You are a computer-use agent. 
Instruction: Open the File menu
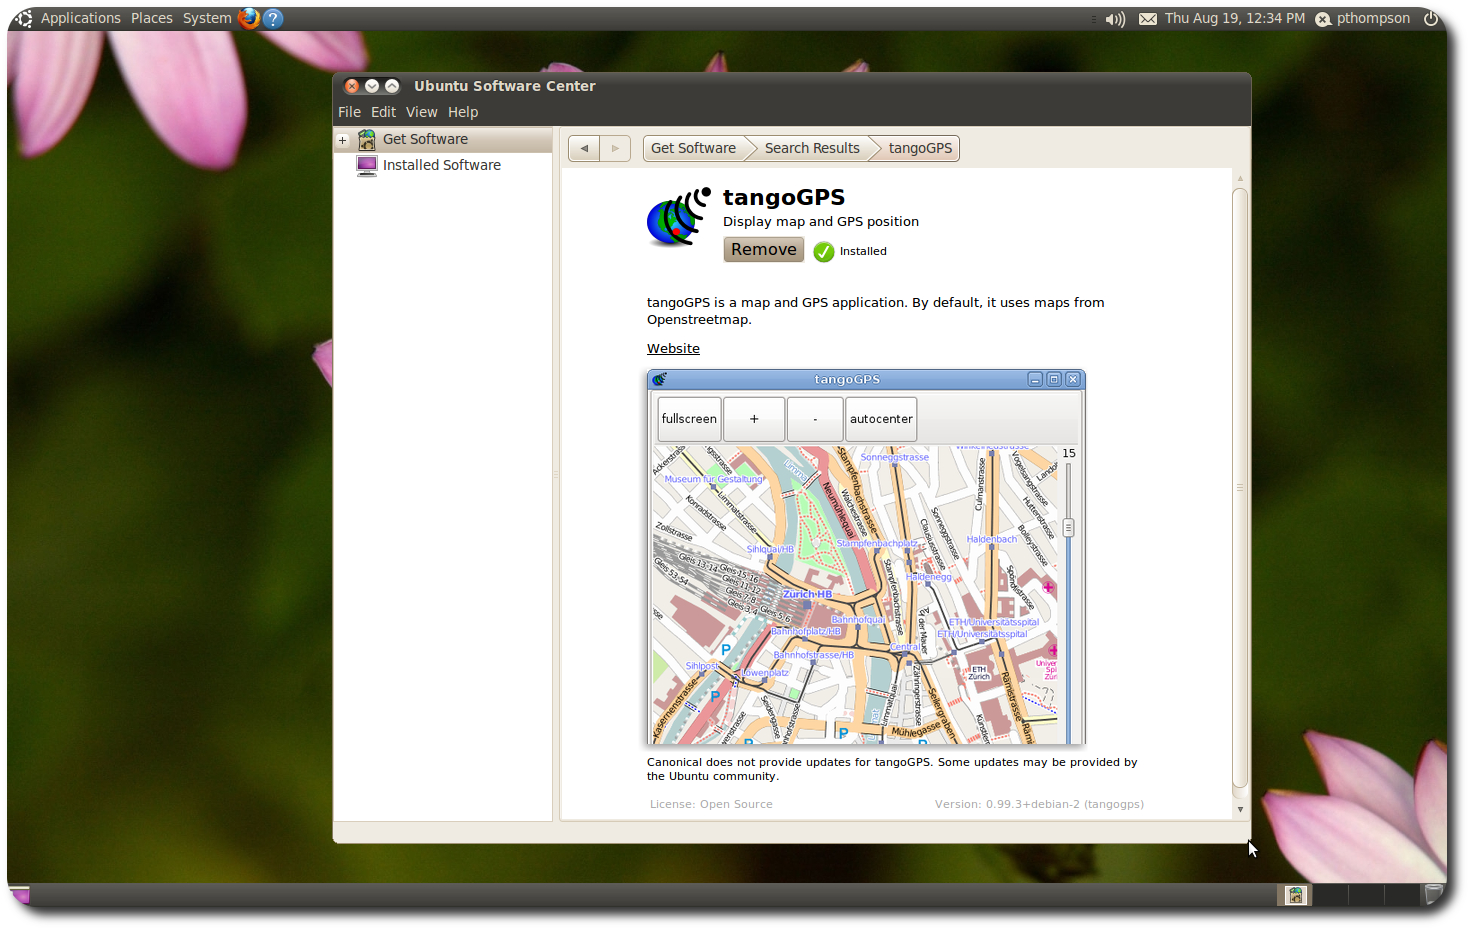point(349,112)
